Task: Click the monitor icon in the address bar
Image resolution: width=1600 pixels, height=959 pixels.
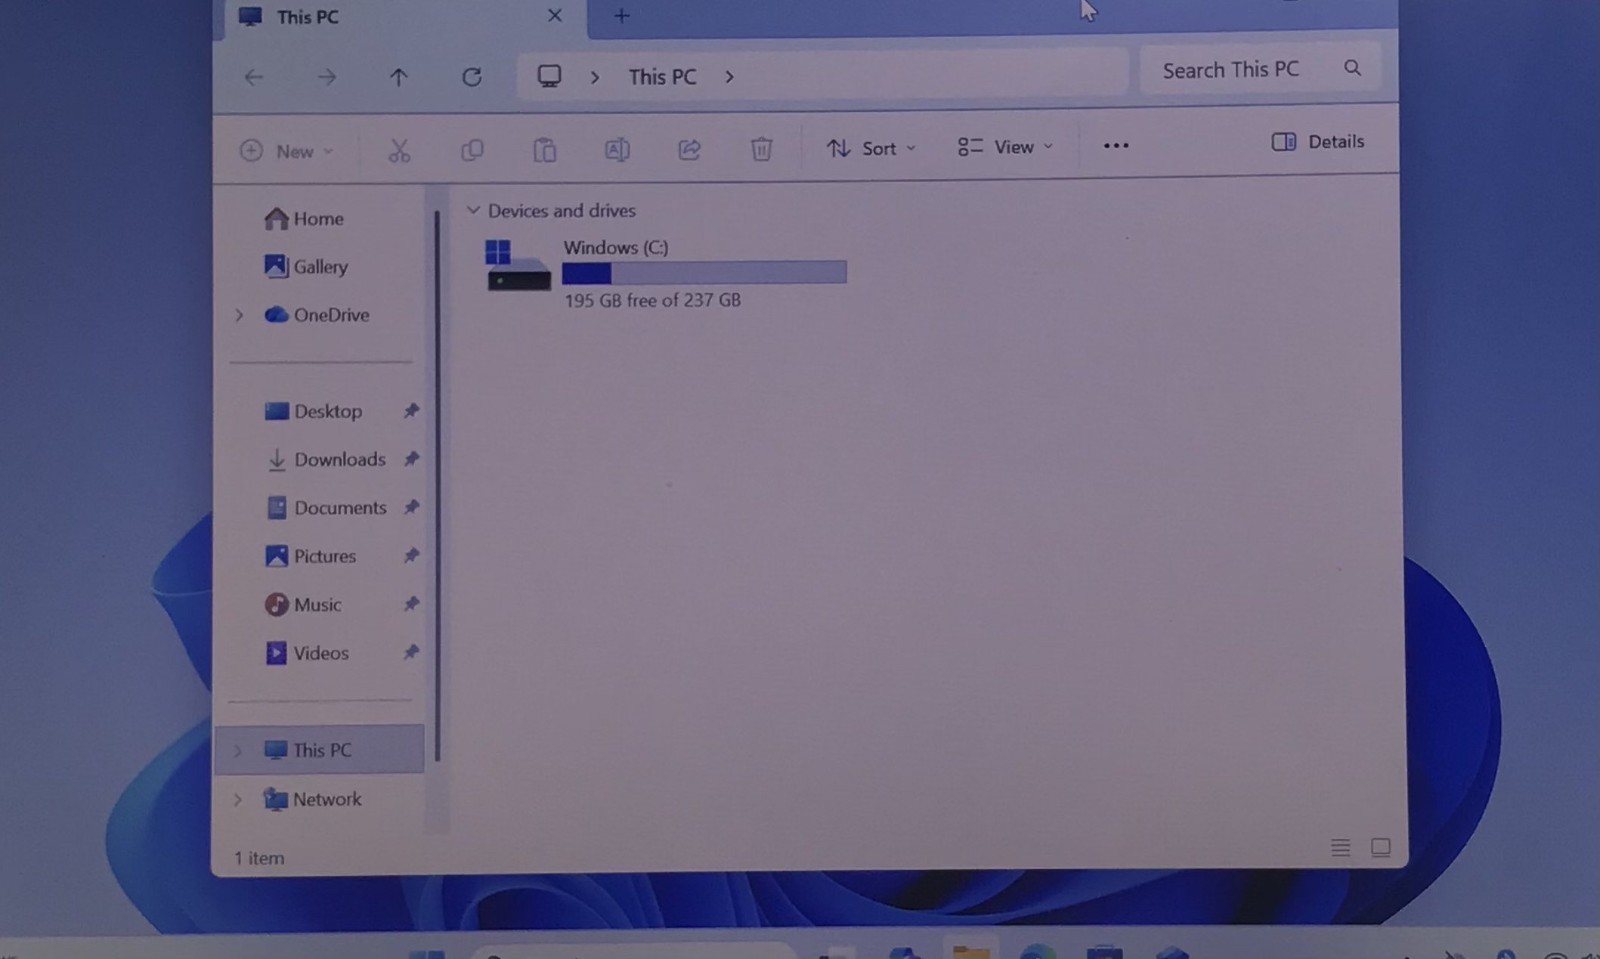Action: 549,76
